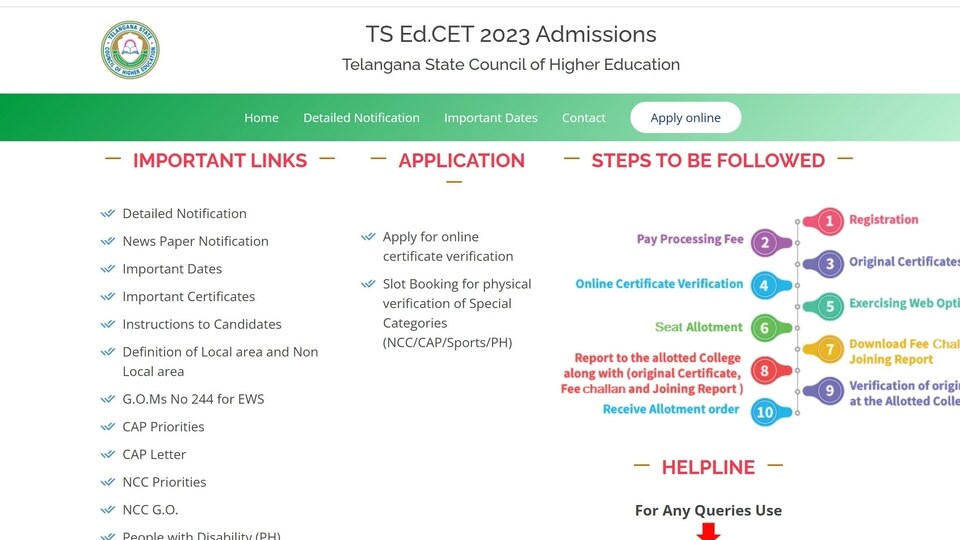The width and height of the screenshot is (960, 540).
Task: Open the CAP Priorities link
Action: pyautogui.click(x=163, y=427)
